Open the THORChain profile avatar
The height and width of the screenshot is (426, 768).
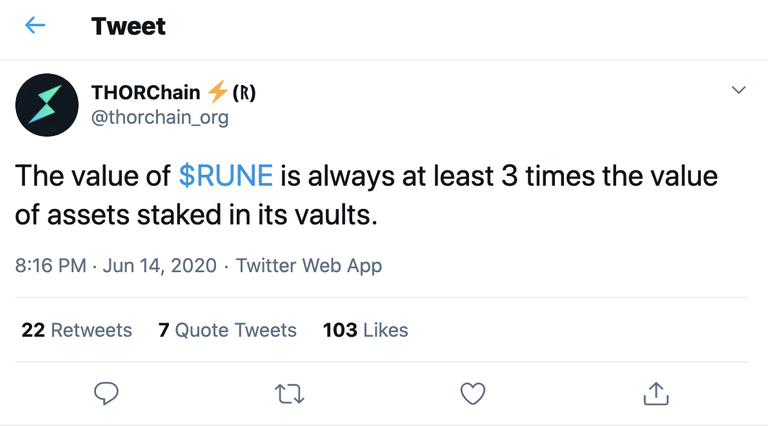click(x=47, y=105)
